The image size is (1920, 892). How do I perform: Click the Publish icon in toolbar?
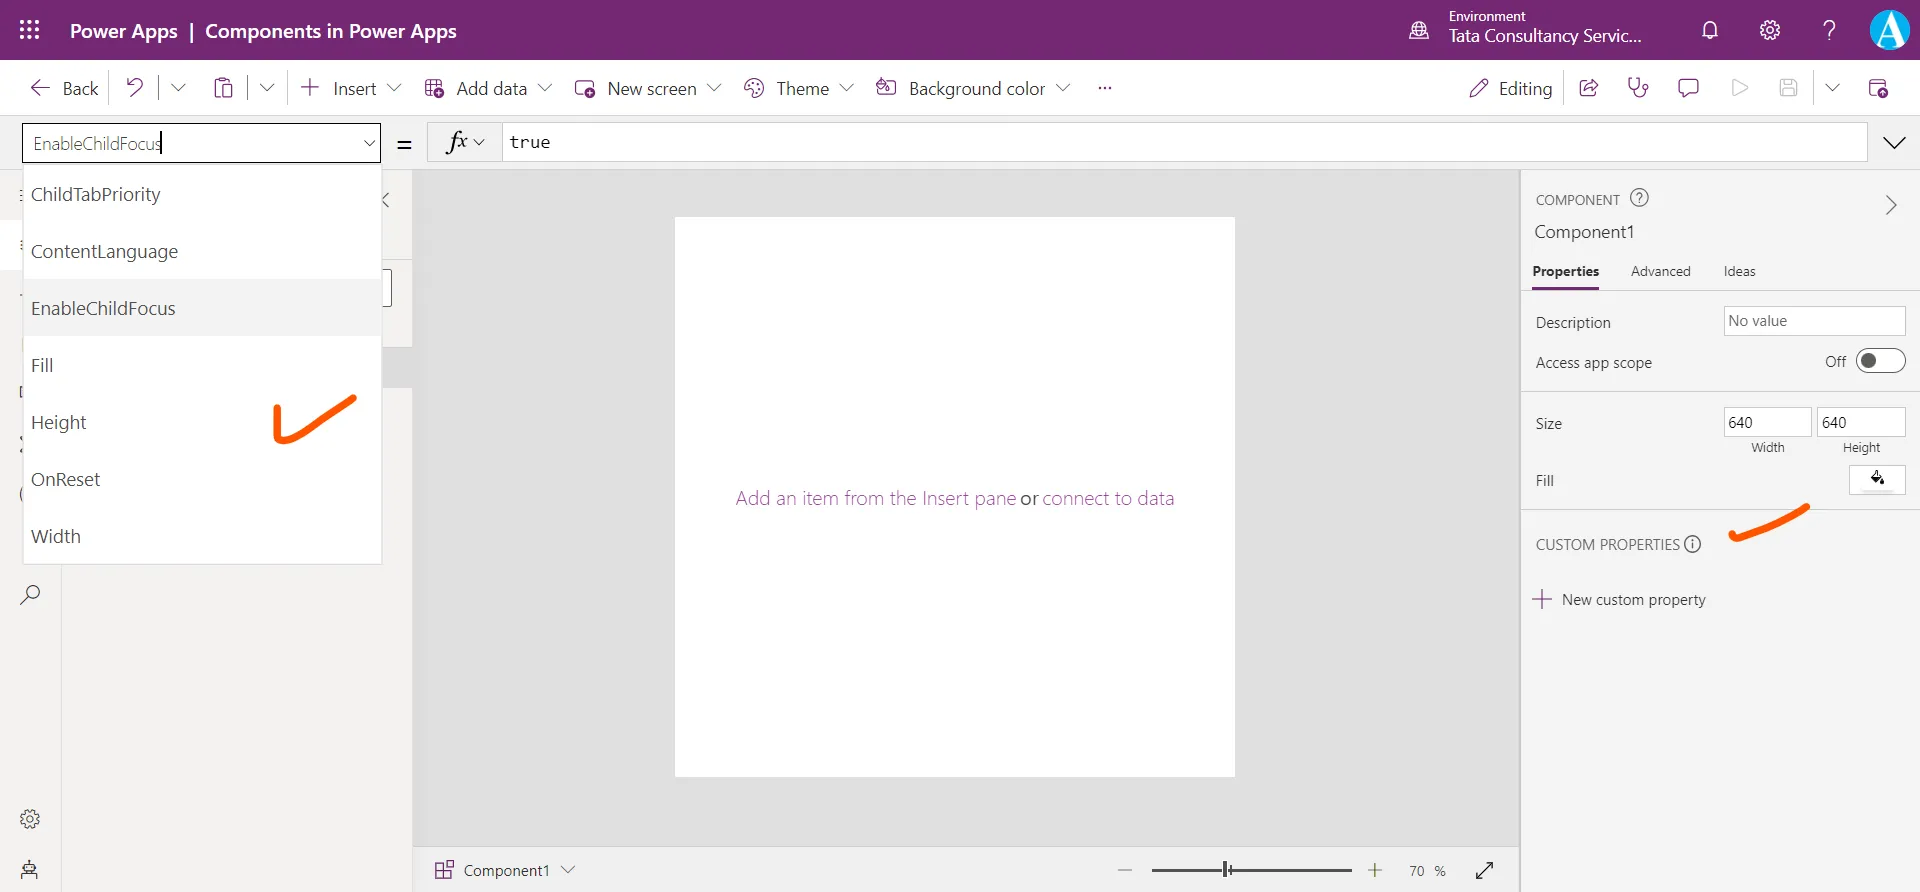point(1878,88)
